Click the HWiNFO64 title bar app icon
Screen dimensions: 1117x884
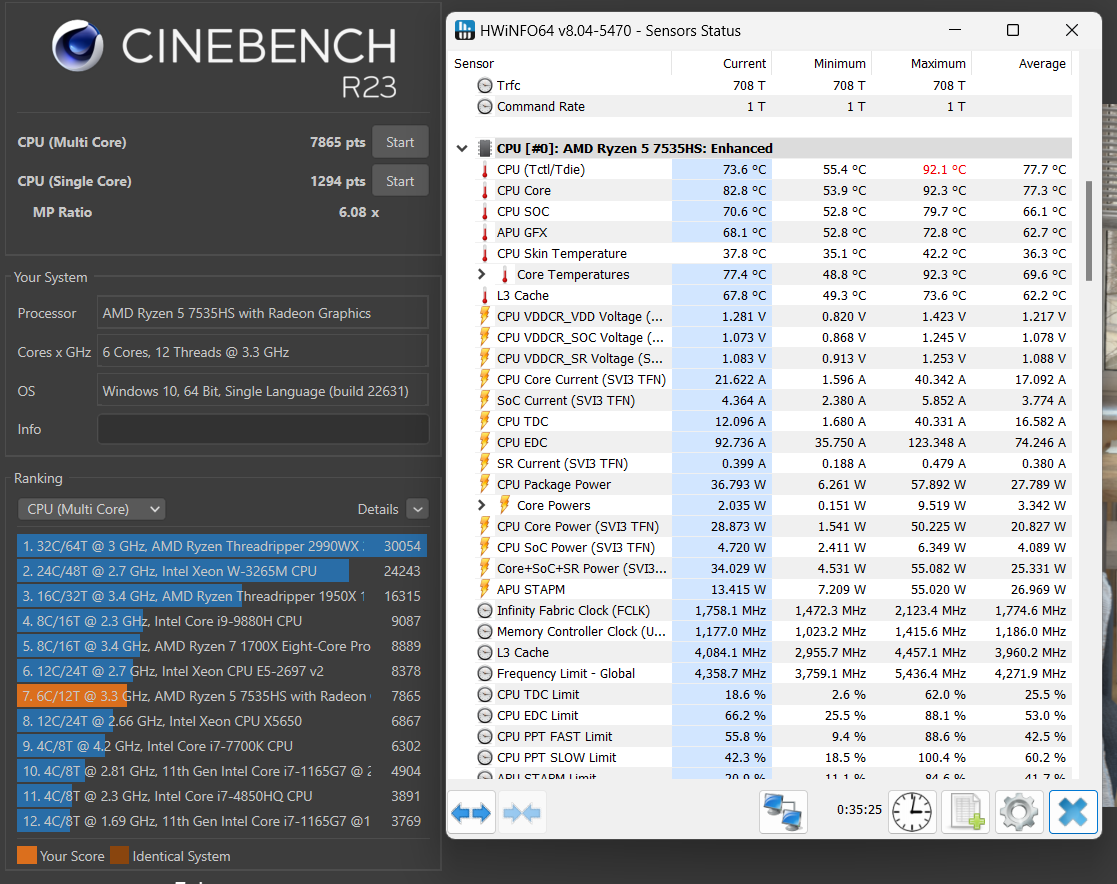tap(464, 31)
